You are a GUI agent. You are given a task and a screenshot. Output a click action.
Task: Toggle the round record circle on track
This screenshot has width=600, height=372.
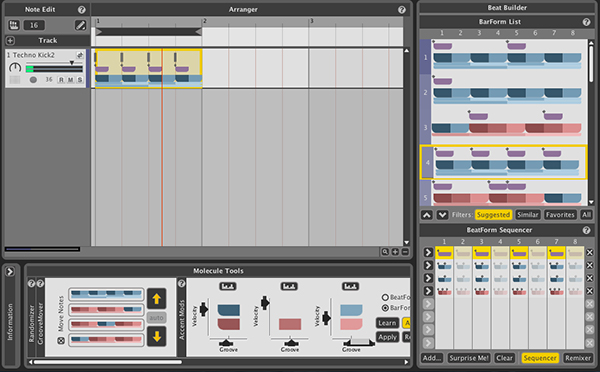(x=33, y=80)
